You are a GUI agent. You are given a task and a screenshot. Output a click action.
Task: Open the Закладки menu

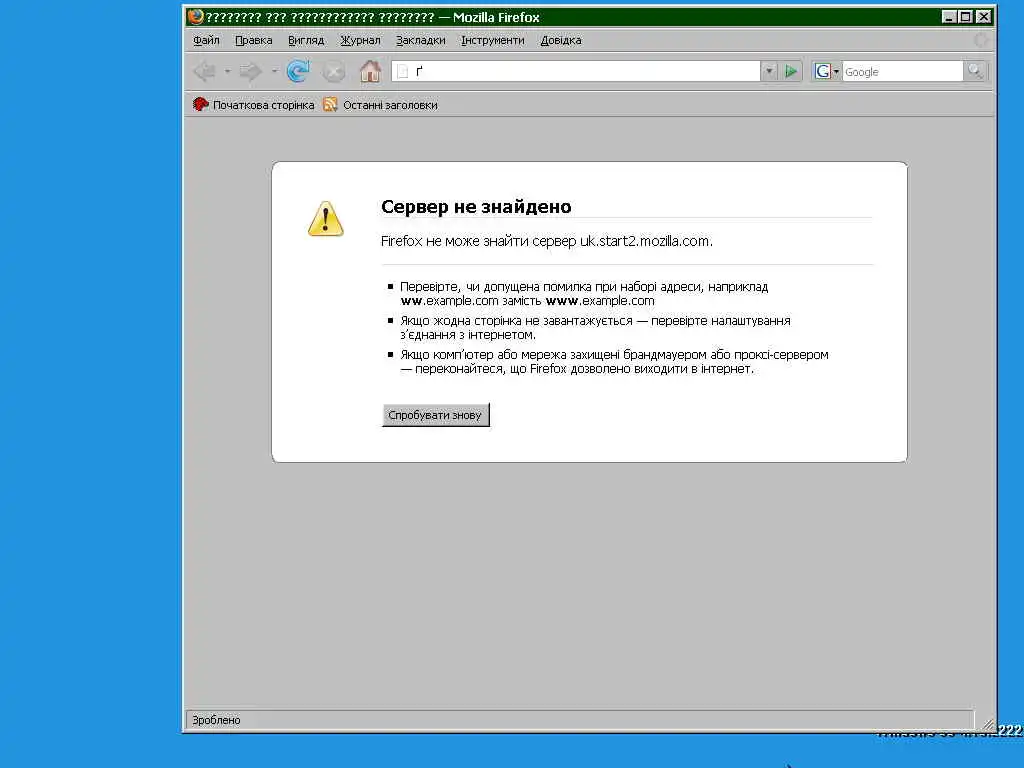point(421,40)
